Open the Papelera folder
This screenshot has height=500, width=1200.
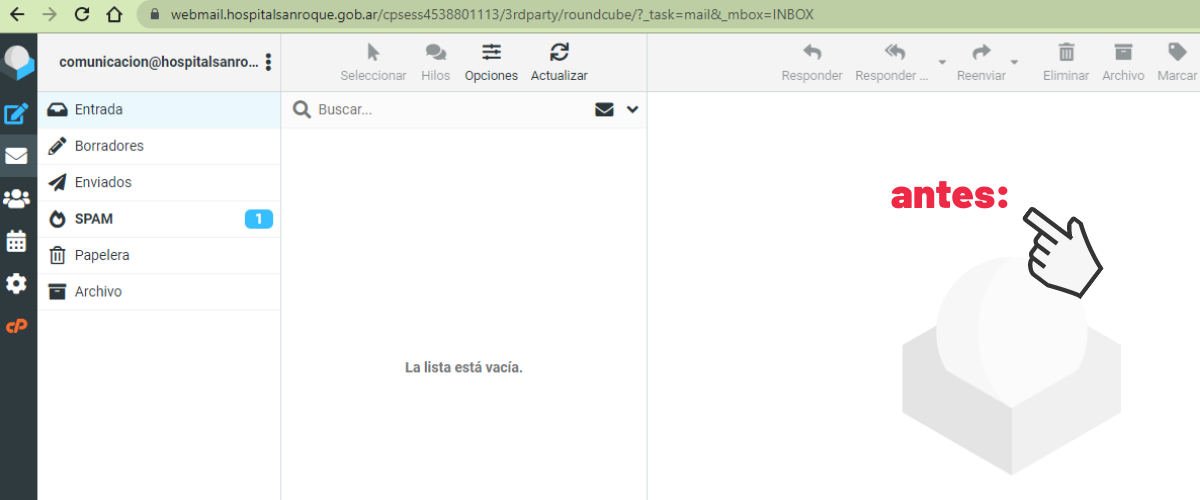pos(159,255)
